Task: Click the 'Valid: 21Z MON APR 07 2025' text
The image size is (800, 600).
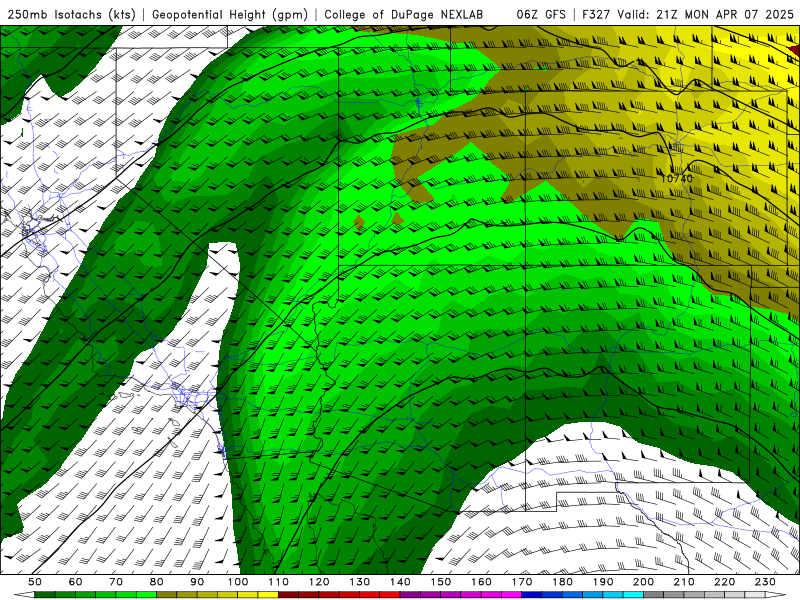Action: 706,15
